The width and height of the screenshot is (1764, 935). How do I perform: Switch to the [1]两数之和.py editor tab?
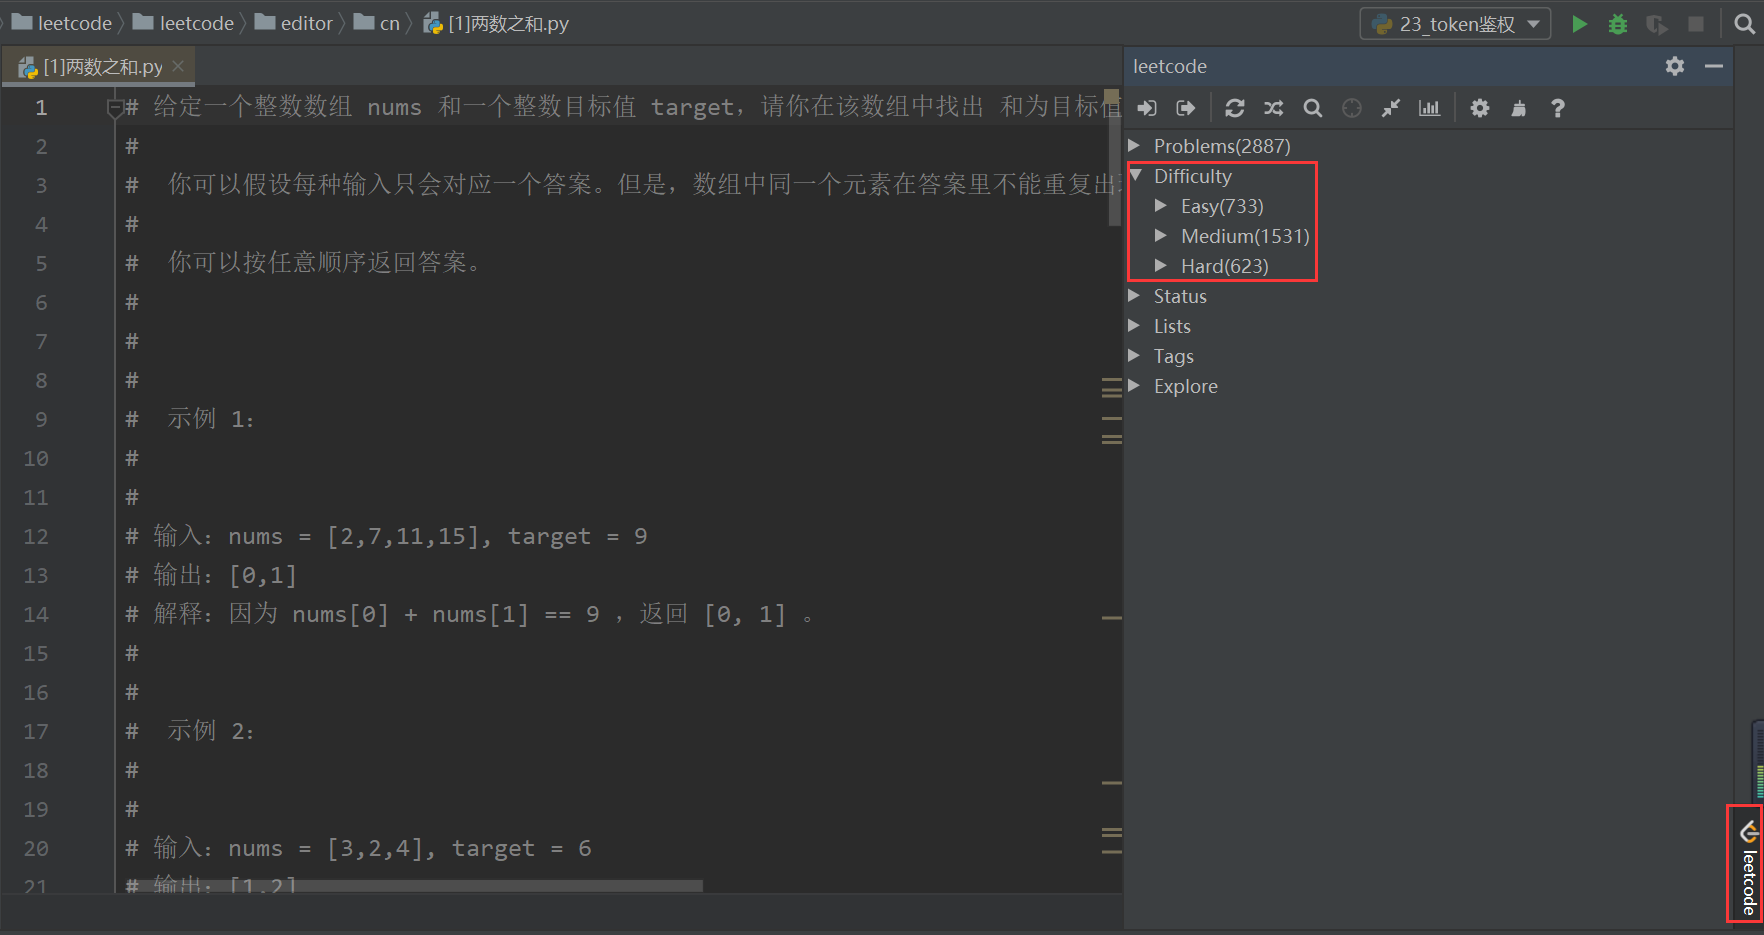(100, 66)
